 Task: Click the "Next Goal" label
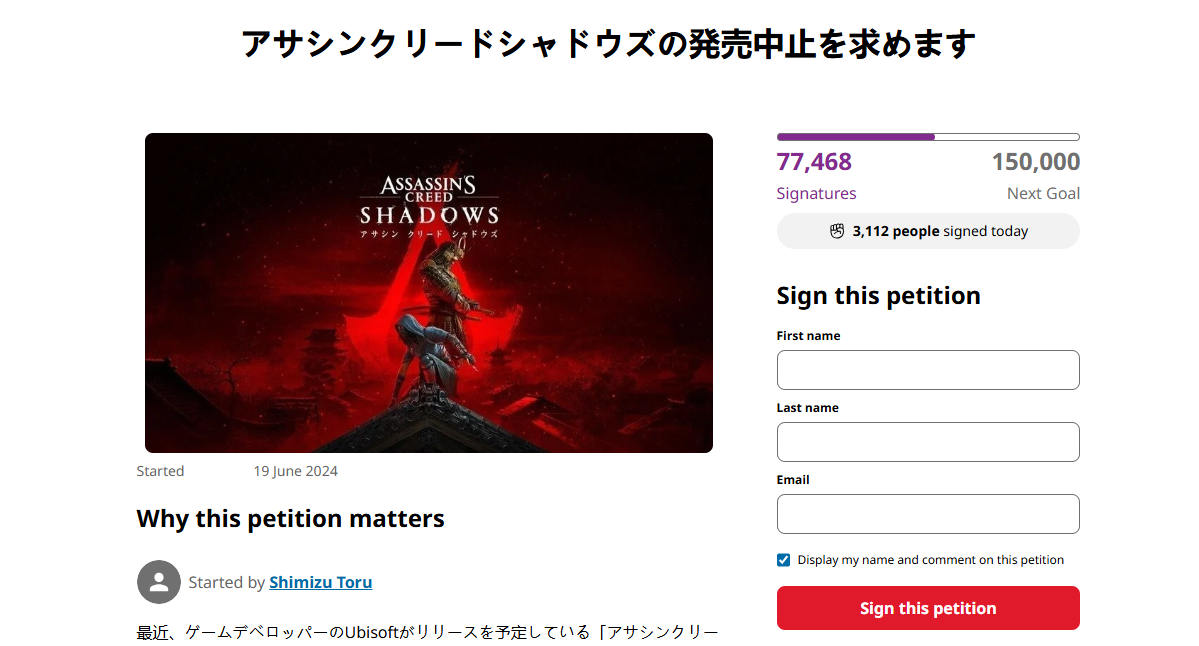pos(1043,194)
